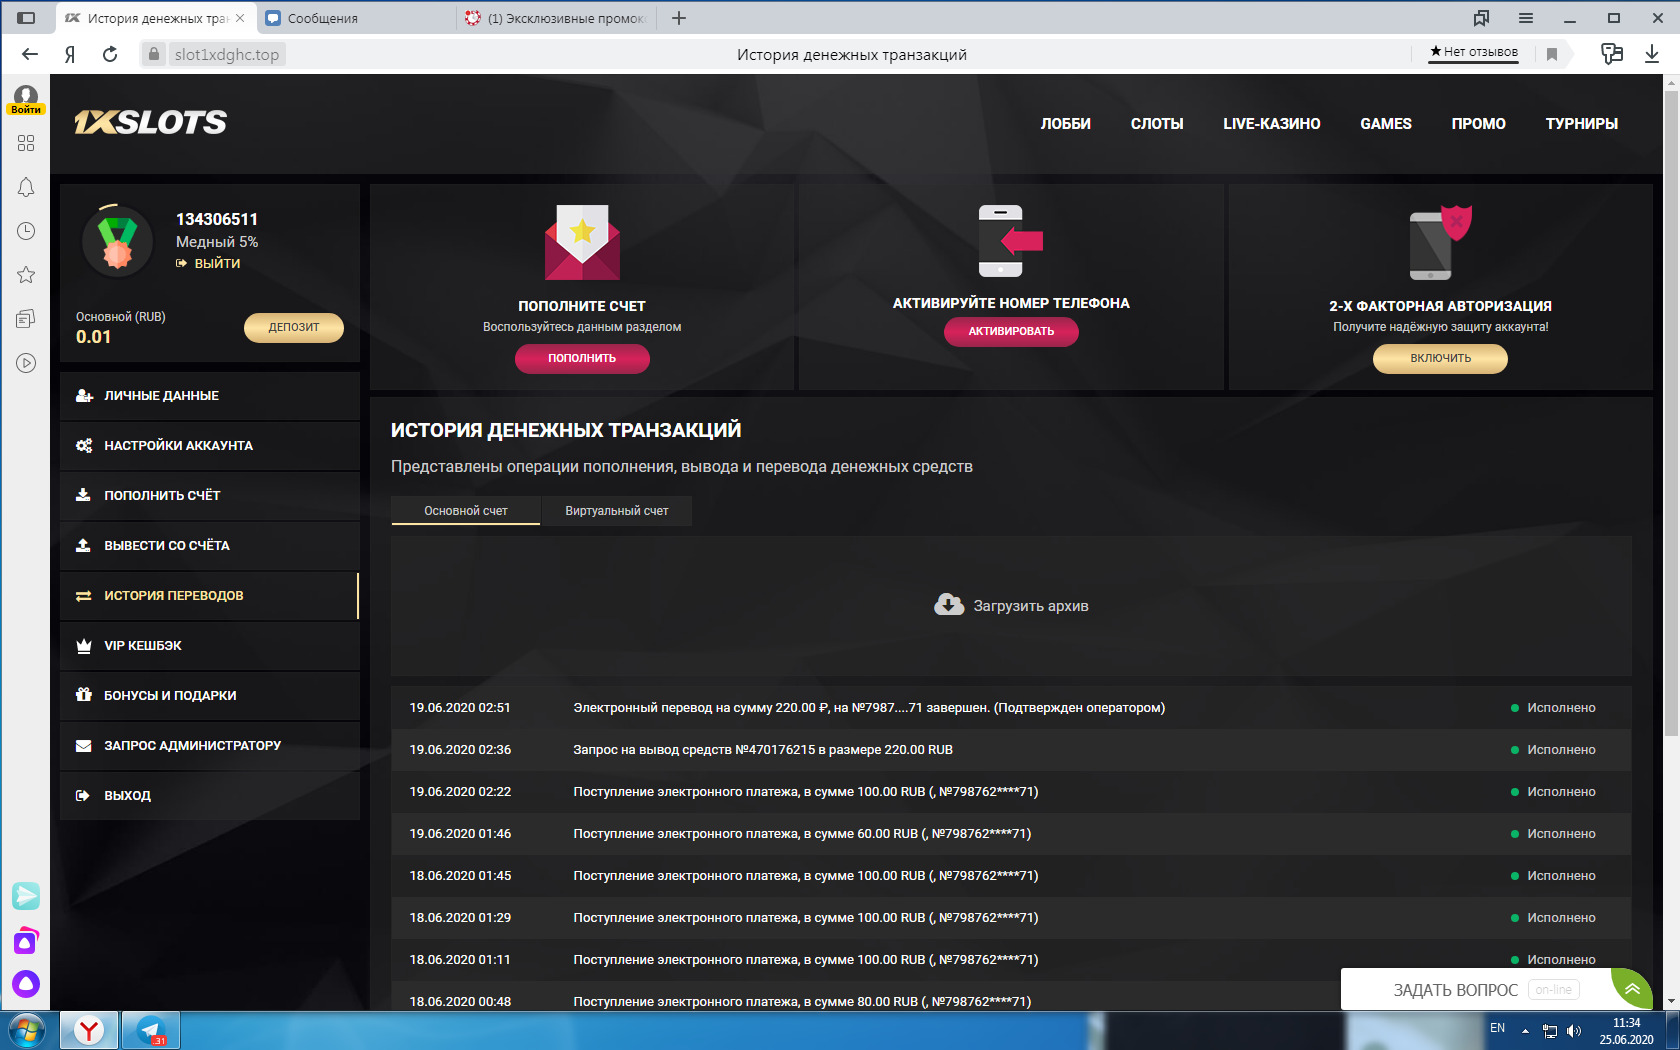
Task: Click the Войти profile icon in sidebar
Action: tap(26, 100)
